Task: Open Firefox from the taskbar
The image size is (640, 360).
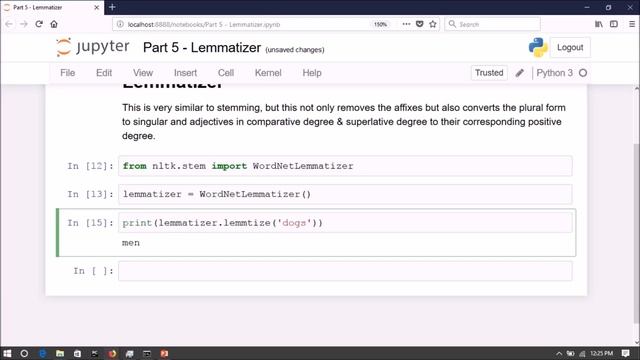Action: [x=112, y=353]
